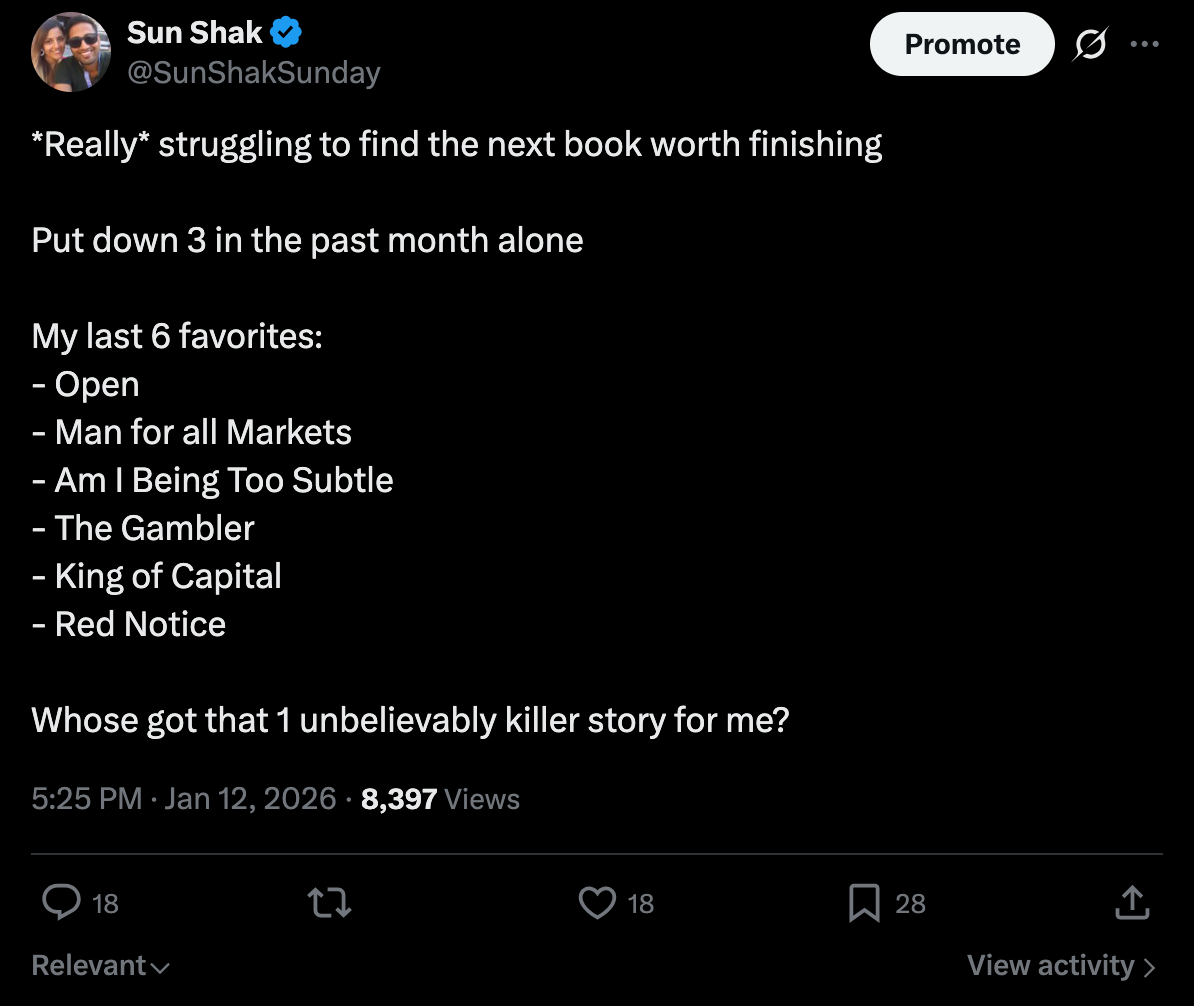Open View activity for this post

pos(1061,966)
